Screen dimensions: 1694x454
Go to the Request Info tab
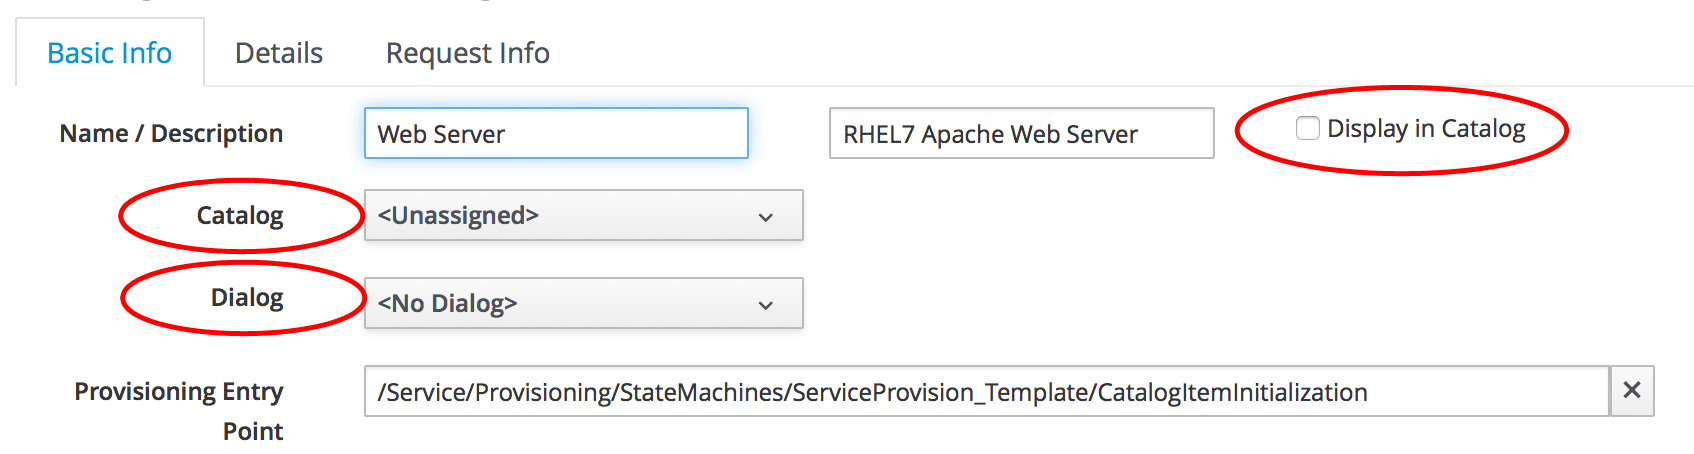coord(467,53)
